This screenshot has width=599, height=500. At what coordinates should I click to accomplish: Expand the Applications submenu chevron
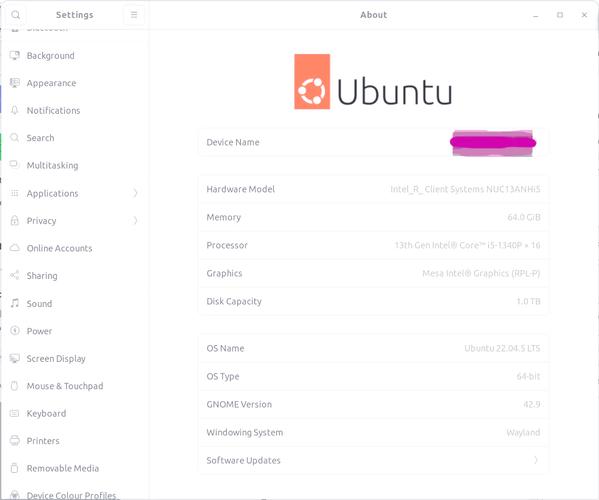pos(135,193)
